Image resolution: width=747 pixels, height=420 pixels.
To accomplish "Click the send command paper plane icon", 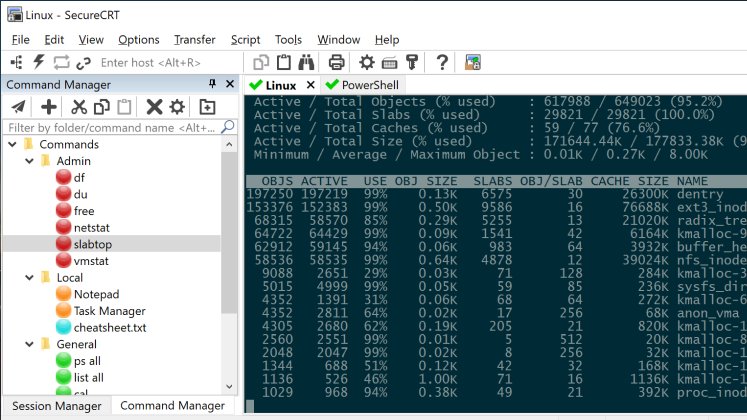I will coord(19,107).
